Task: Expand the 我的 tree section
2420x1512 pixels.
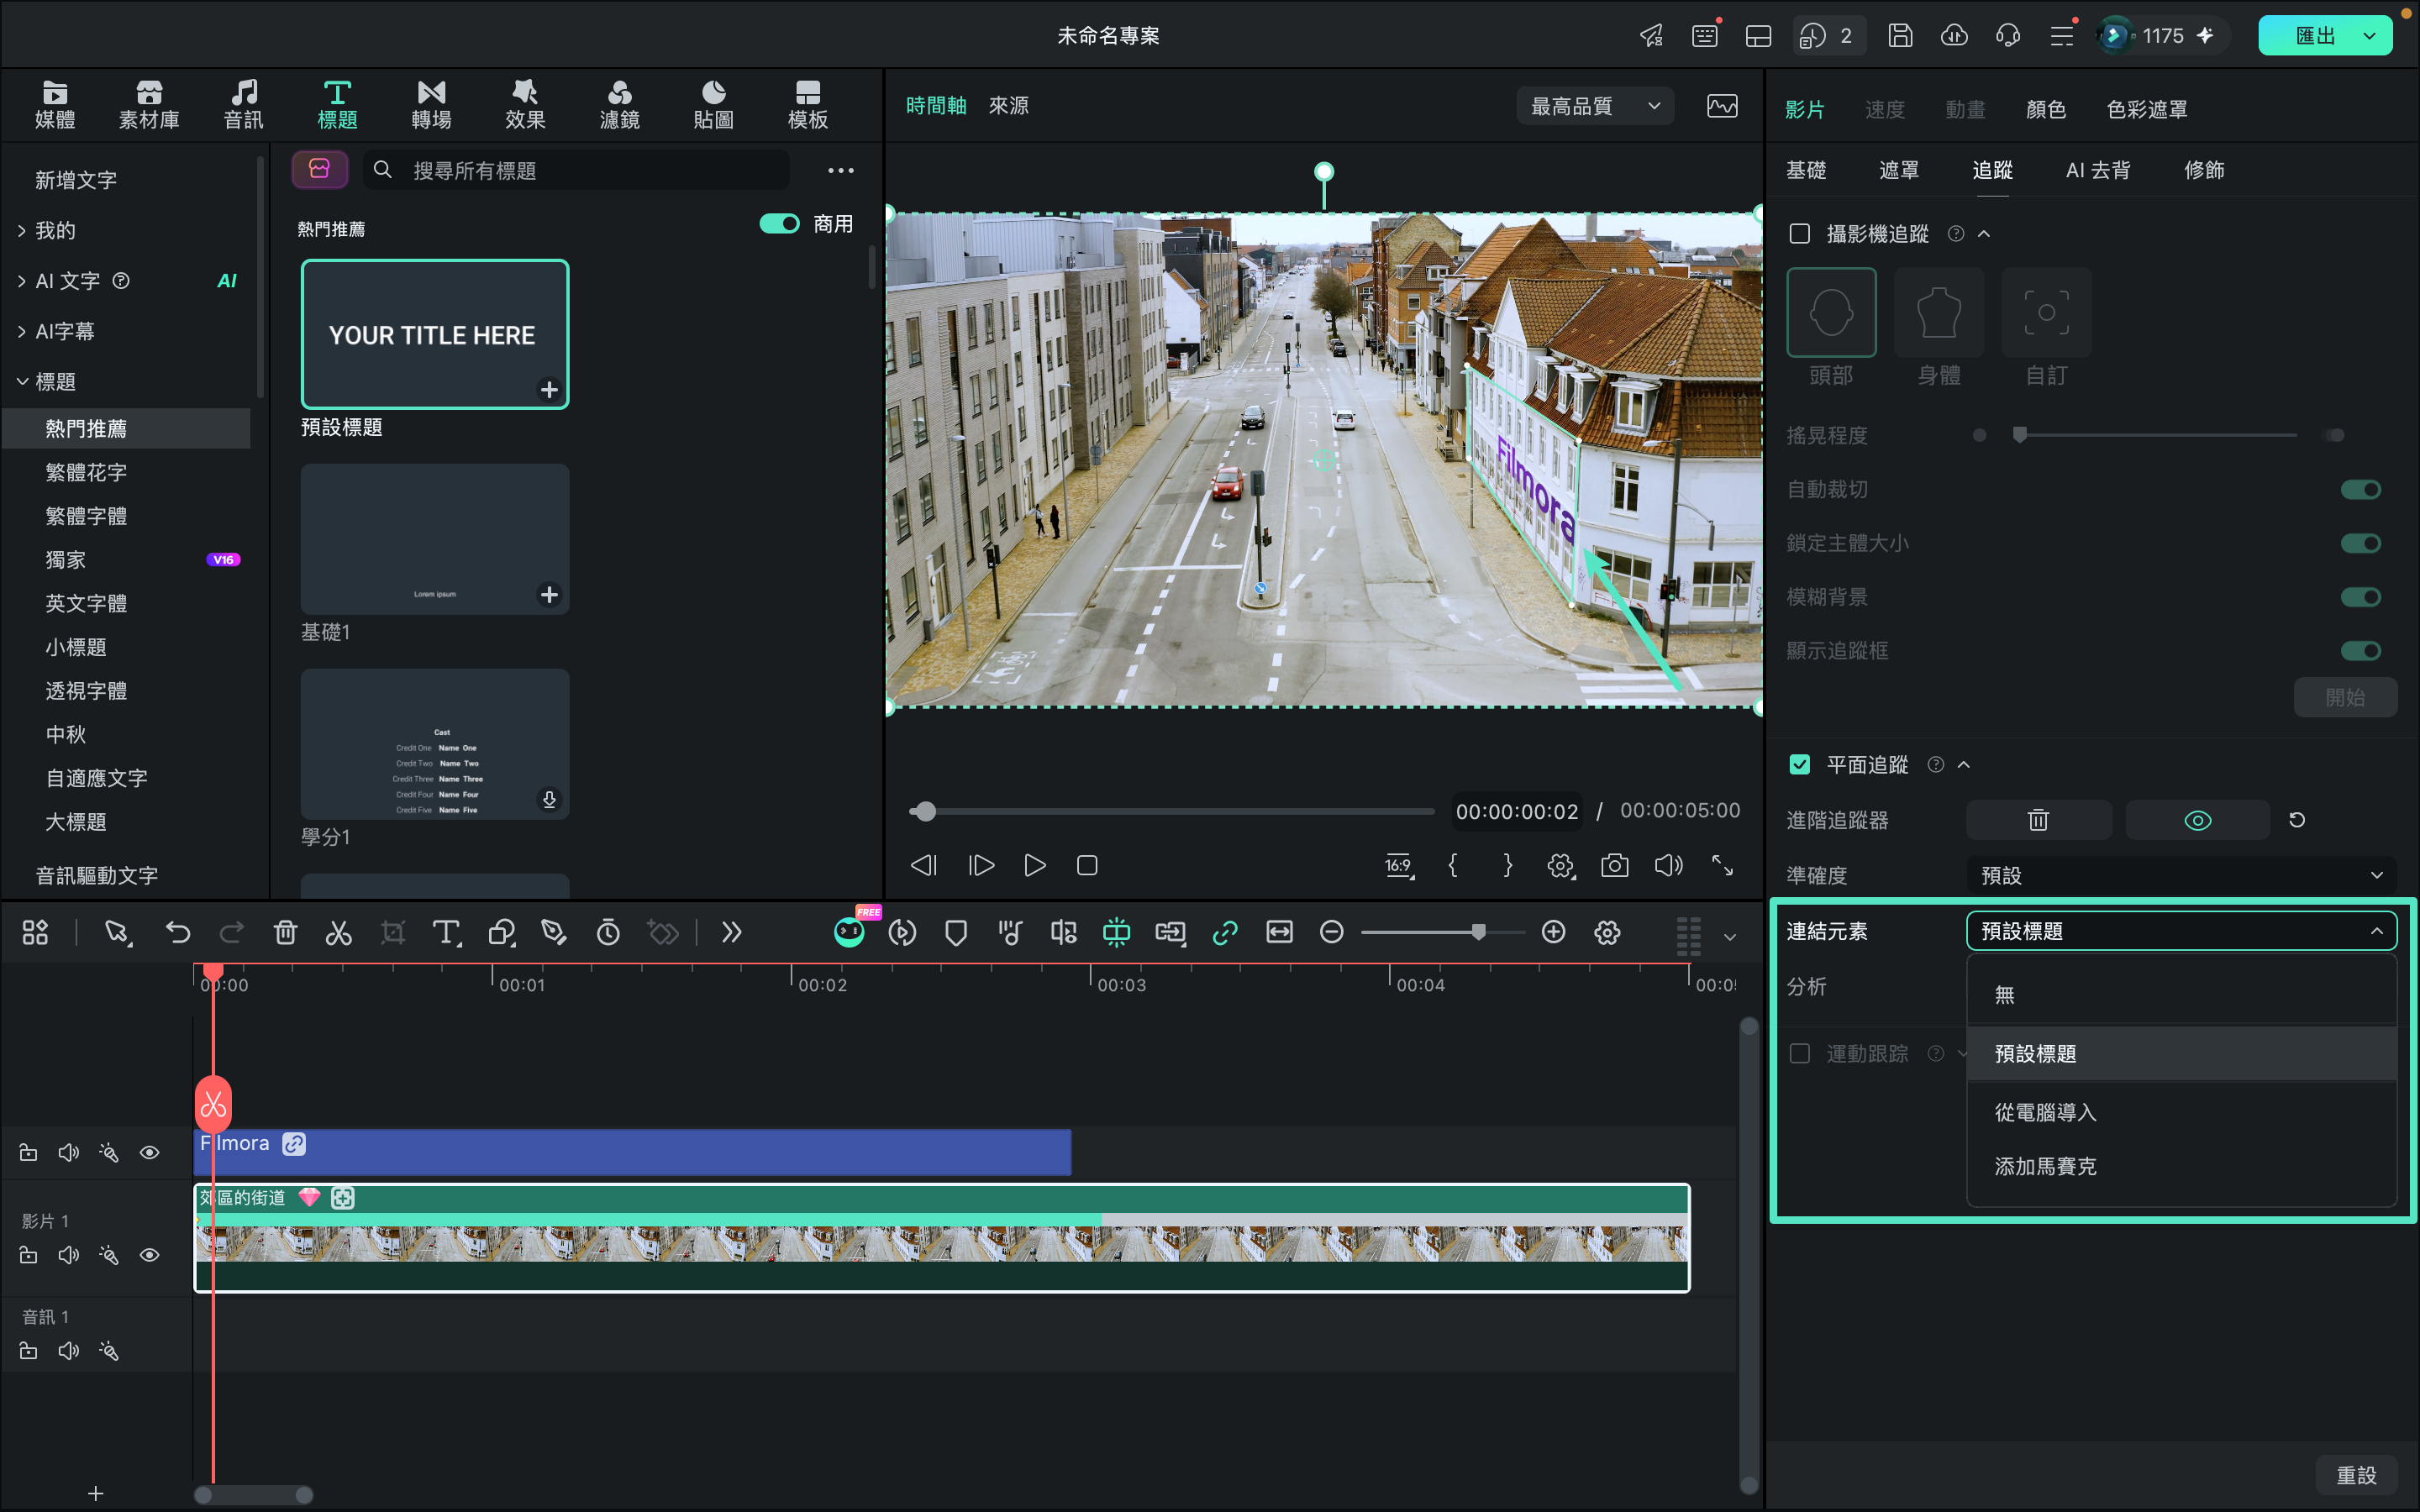Action: 22,231
